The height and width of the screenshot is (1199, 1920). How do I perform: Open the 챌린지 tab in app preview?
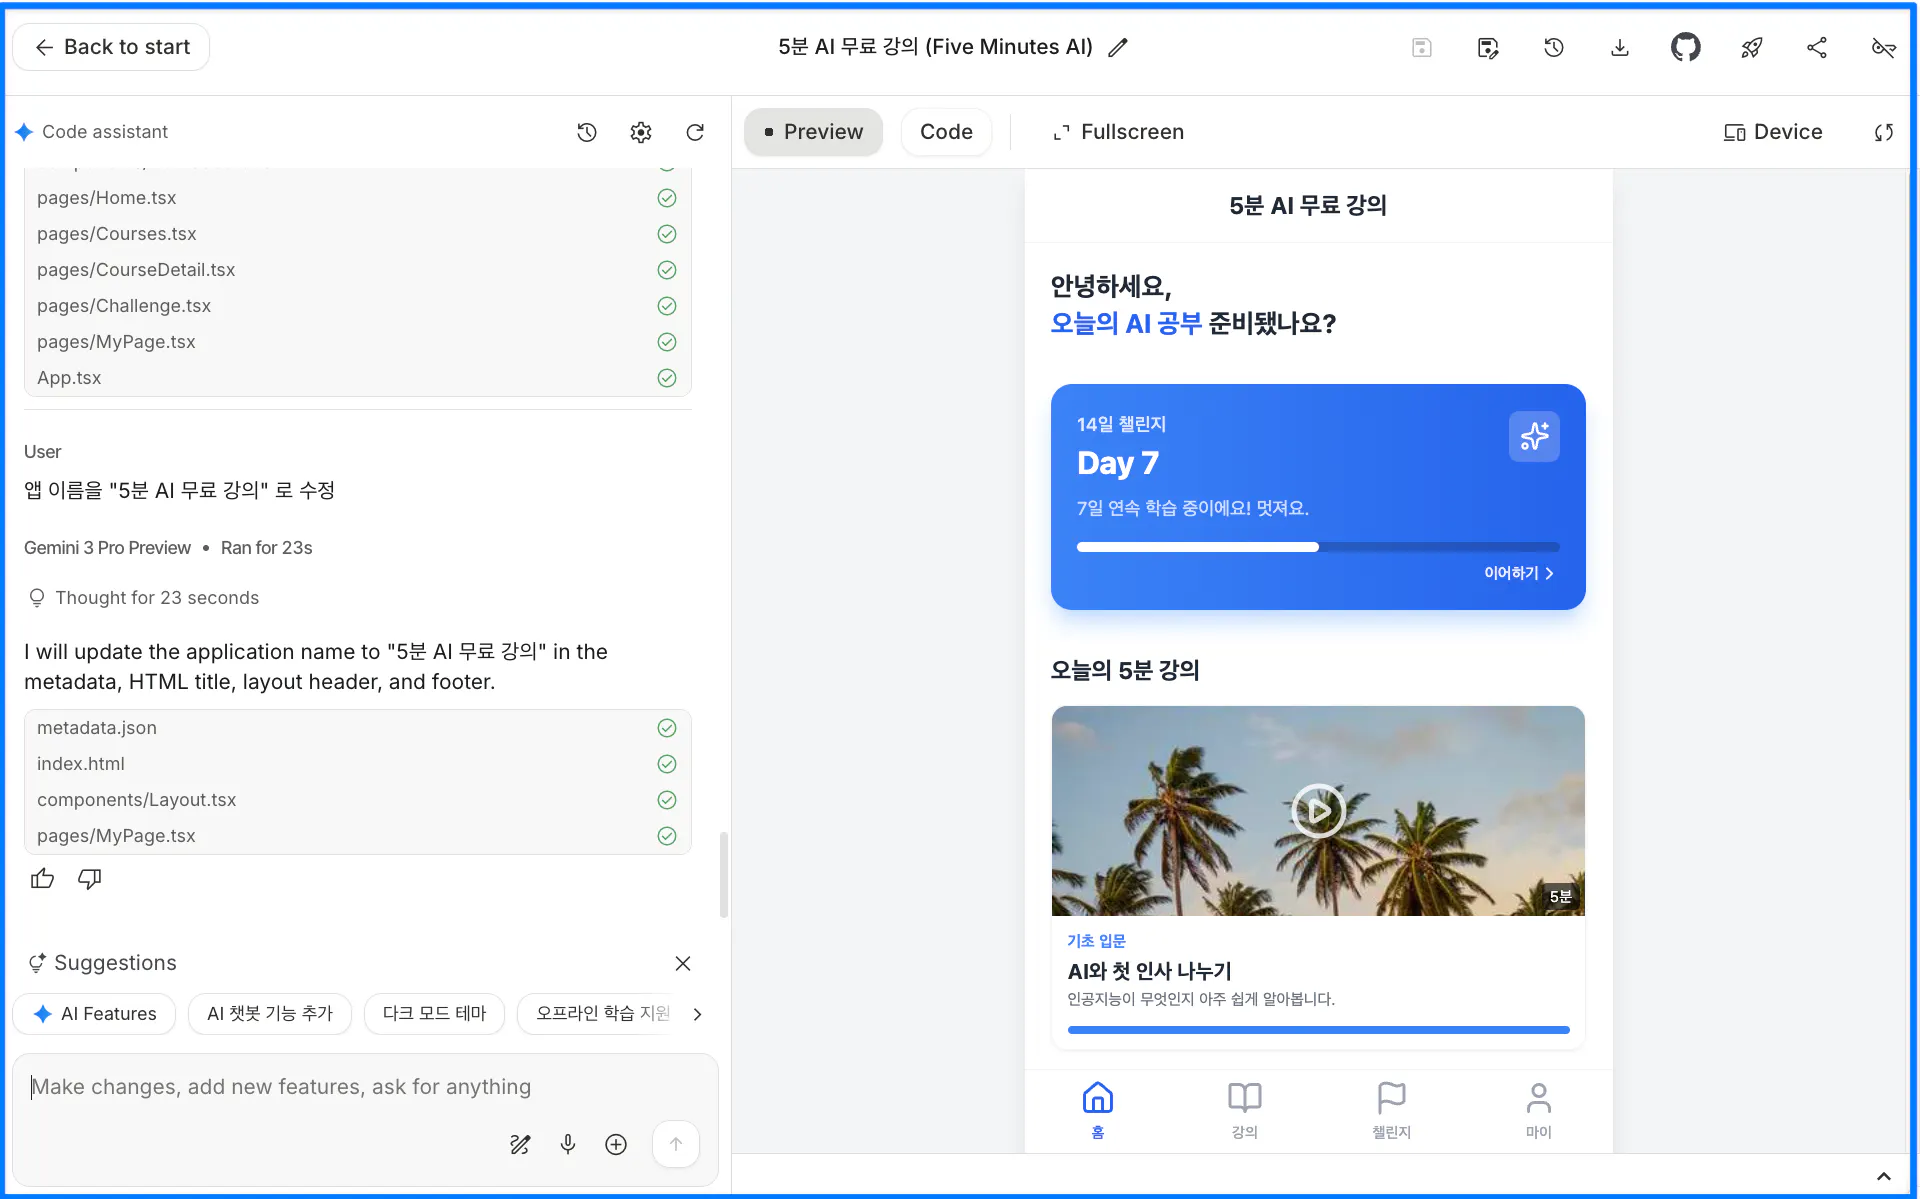pos(1391,1110)
